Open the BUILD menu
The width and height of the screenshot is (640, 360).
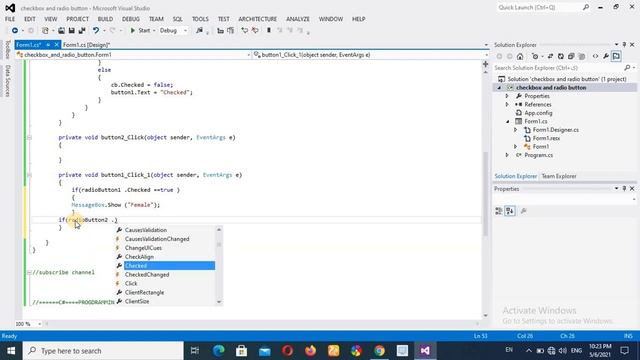pos(105,19)
